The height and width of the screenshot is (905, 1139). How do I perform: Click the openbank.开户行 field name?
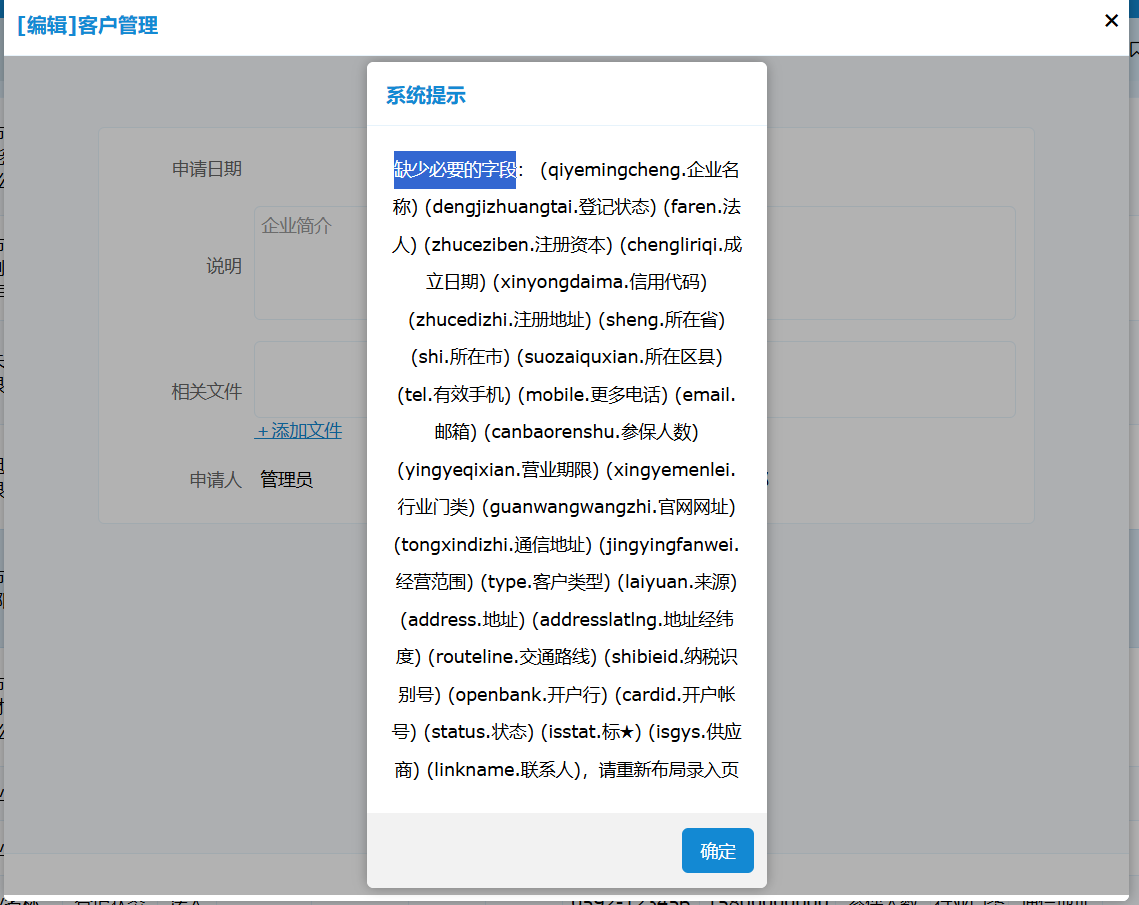[x=526, y=695]
